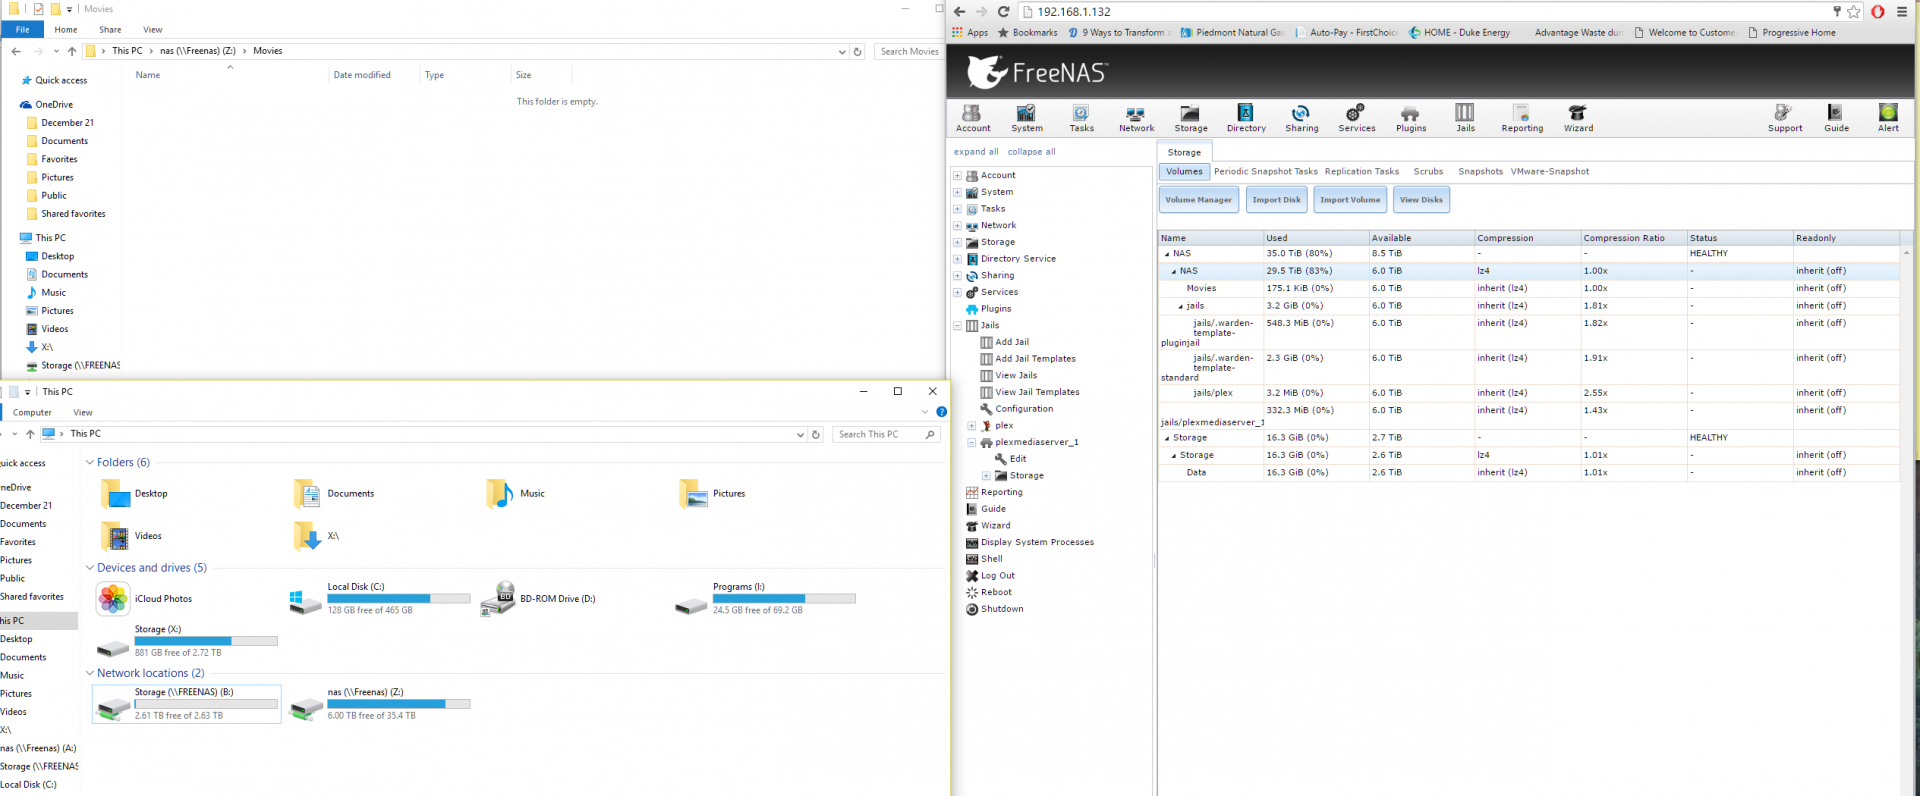The image size is (1920, 796).
Task: Collapse the jails dataset row
Action: (x=1181, y=306)
